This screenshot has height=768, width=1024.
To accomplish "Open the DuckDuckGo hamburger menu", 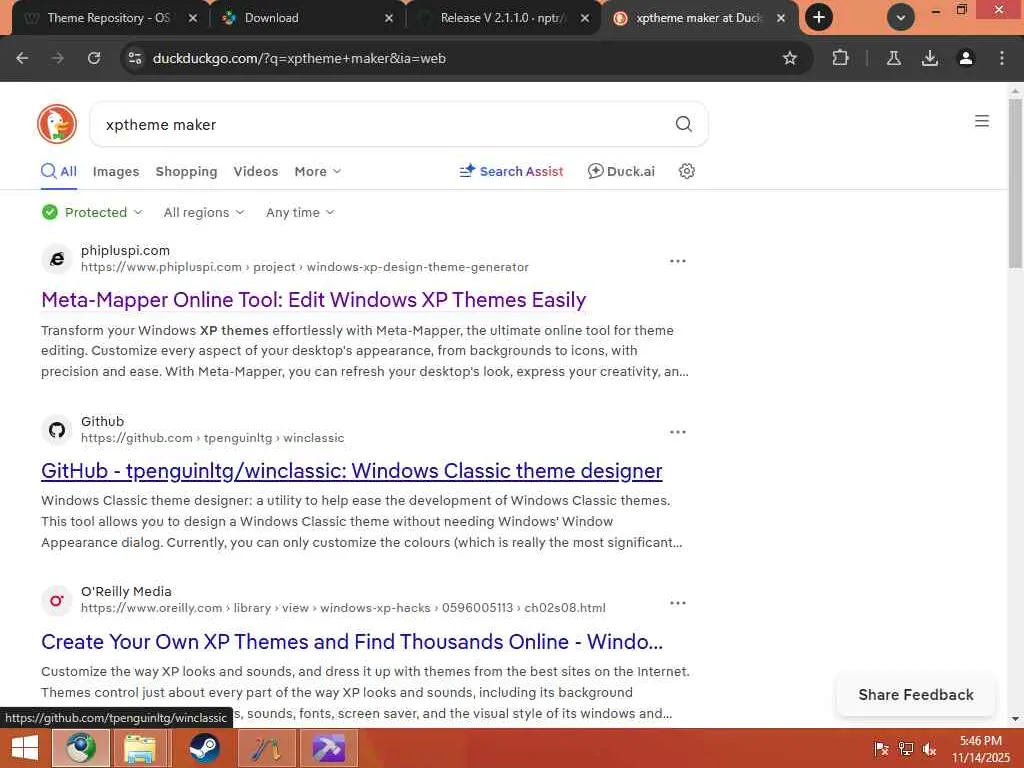I will pyautogui.click(x=982, y=121).
